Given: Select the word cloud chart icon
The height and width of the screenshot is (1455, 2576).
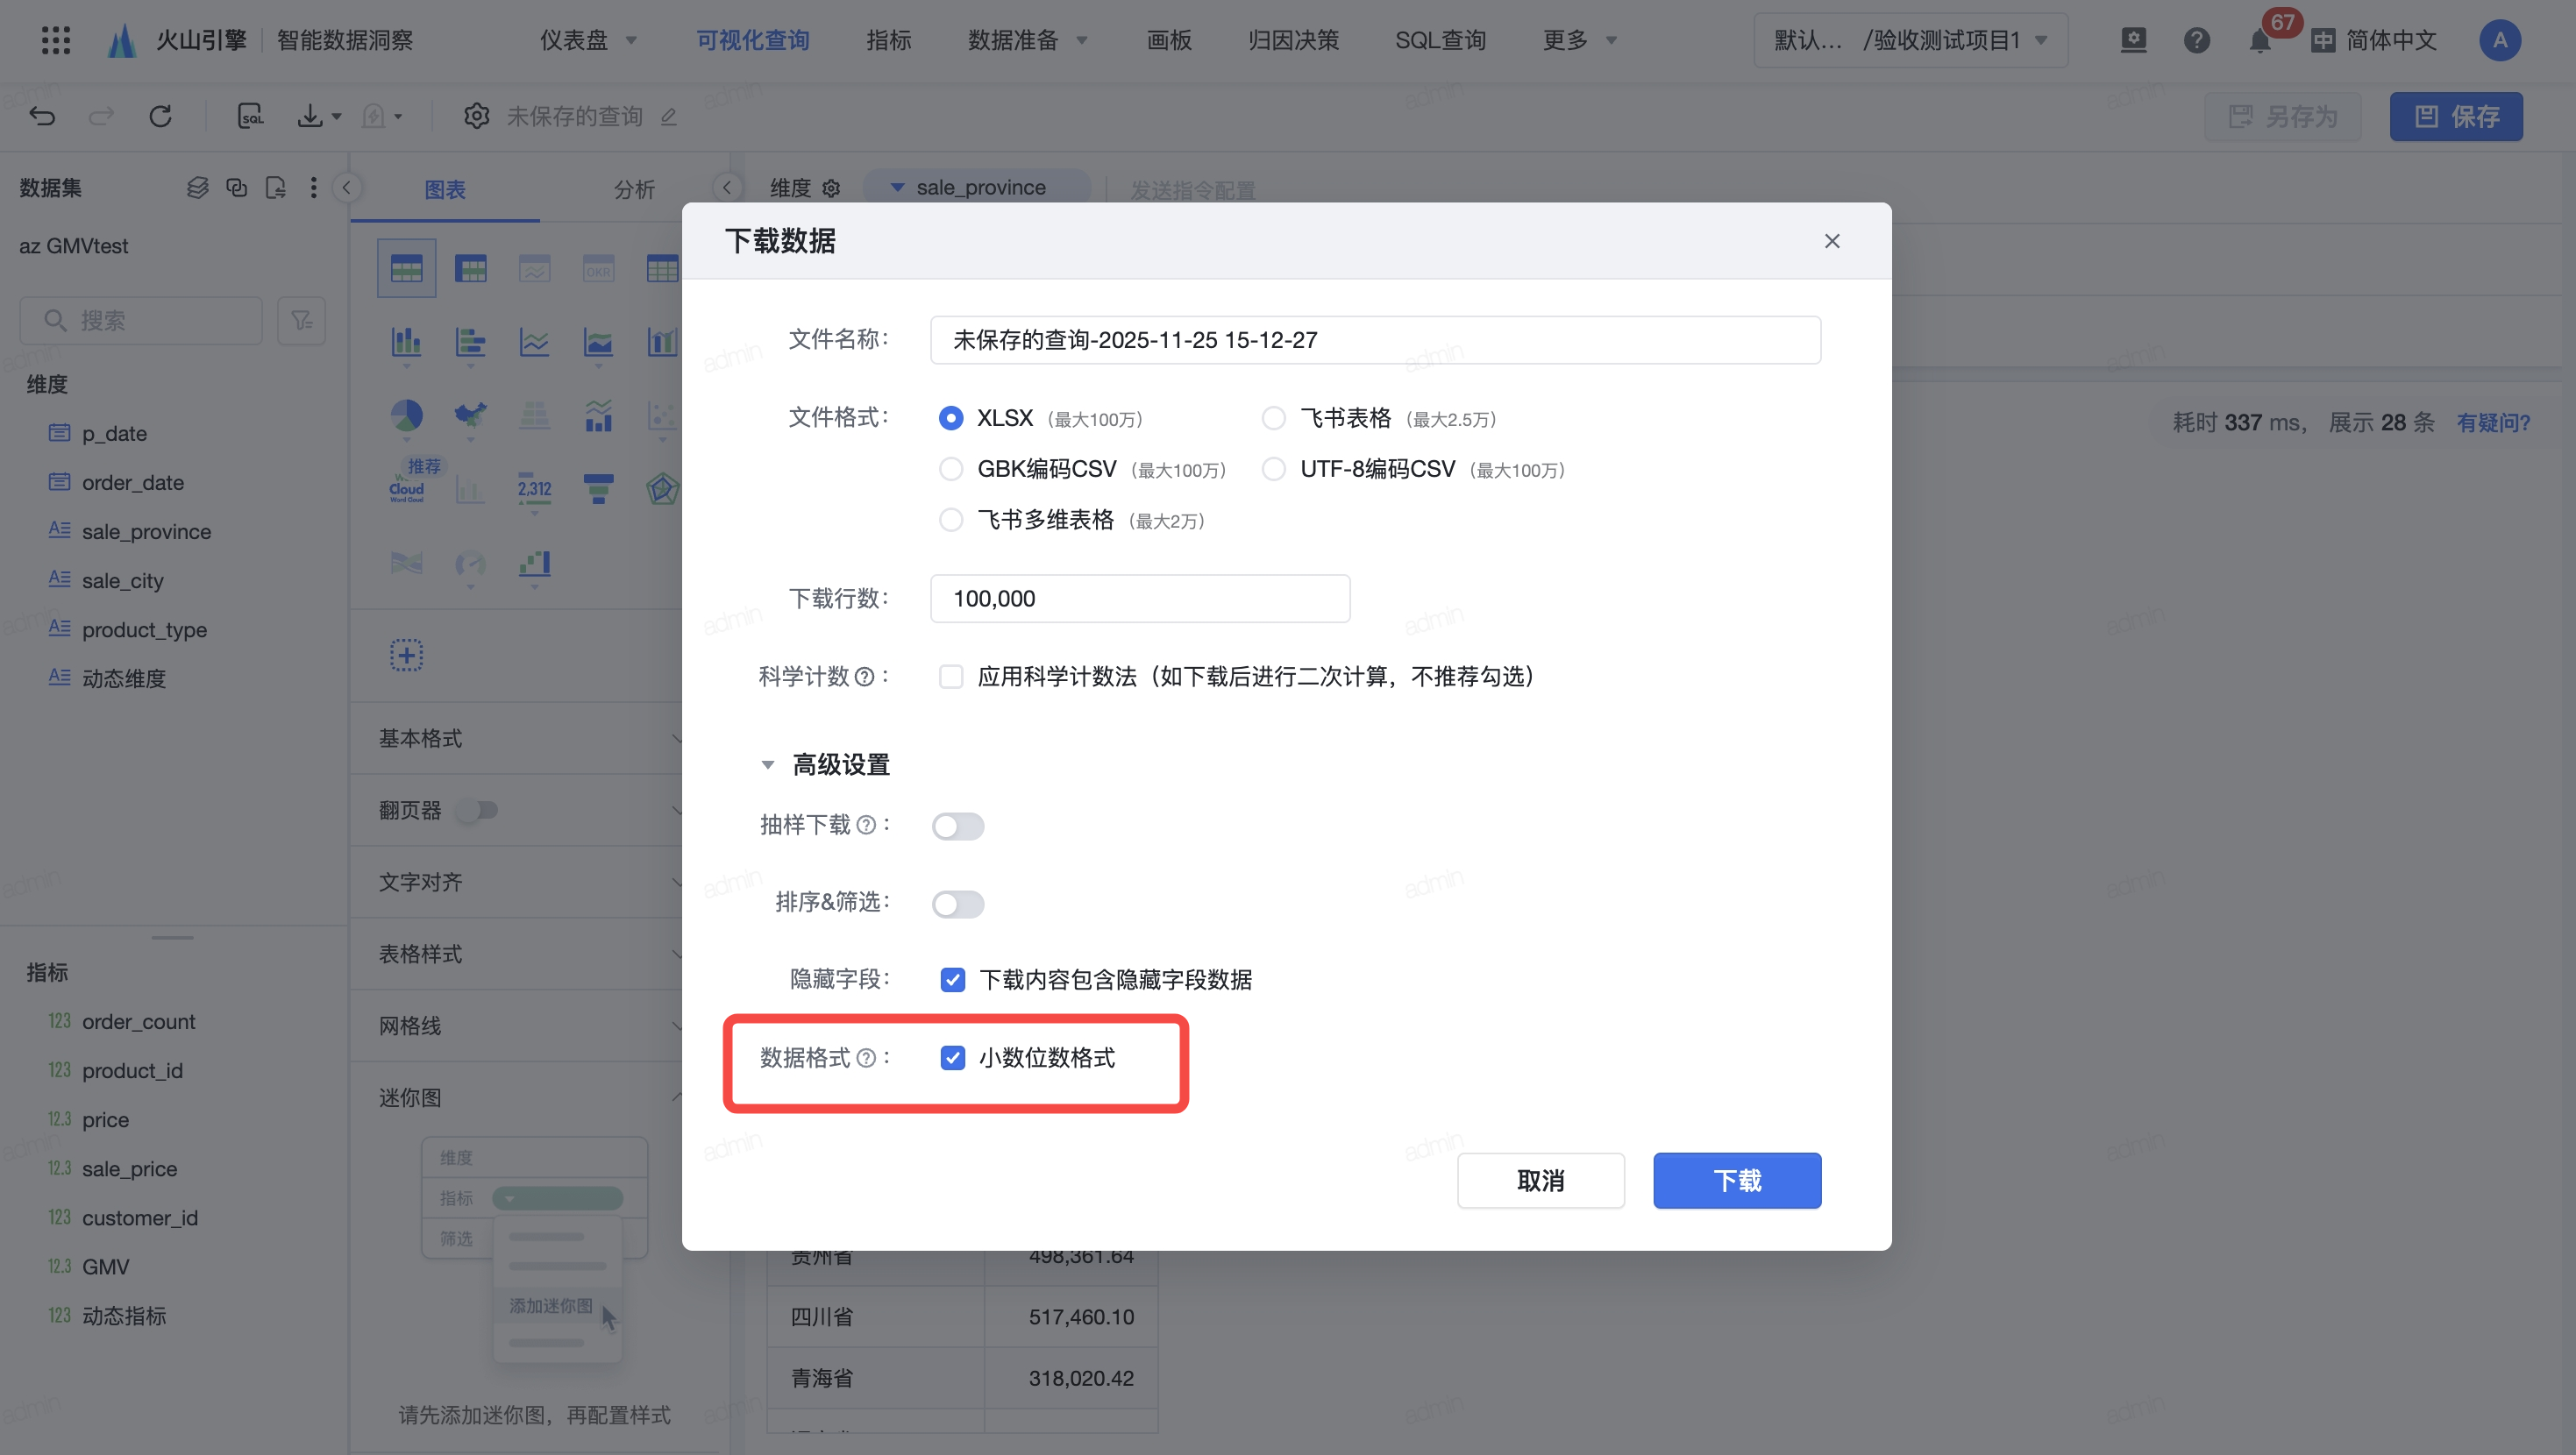Looking at the screenshot, I should (406, 489).
